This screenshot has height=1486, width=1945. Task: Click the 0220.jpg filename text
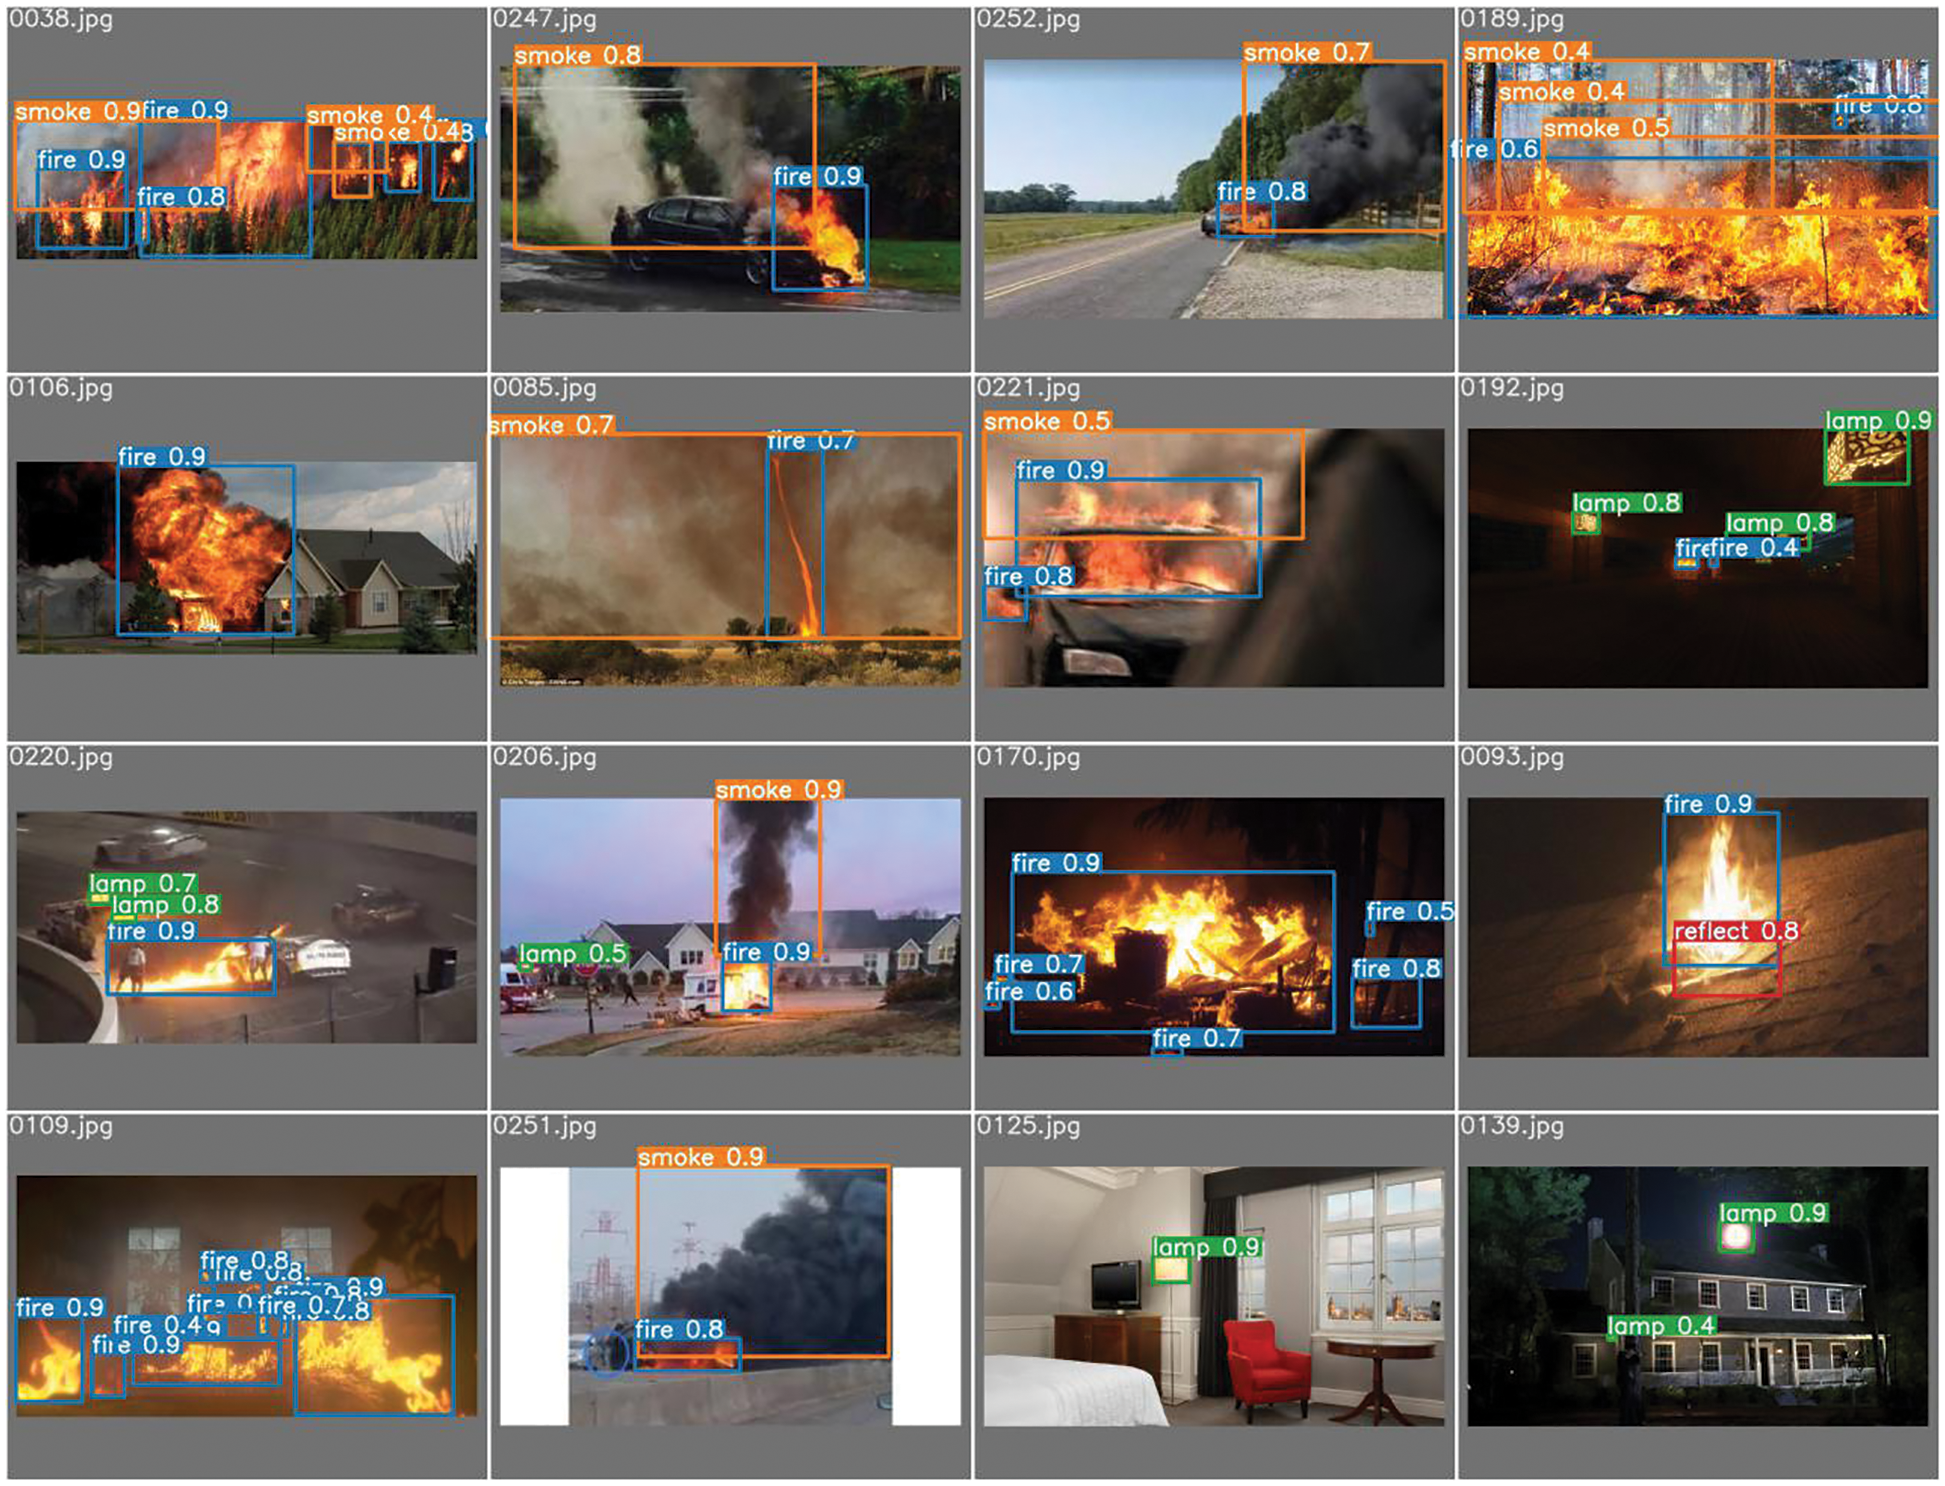coord(61,757)
